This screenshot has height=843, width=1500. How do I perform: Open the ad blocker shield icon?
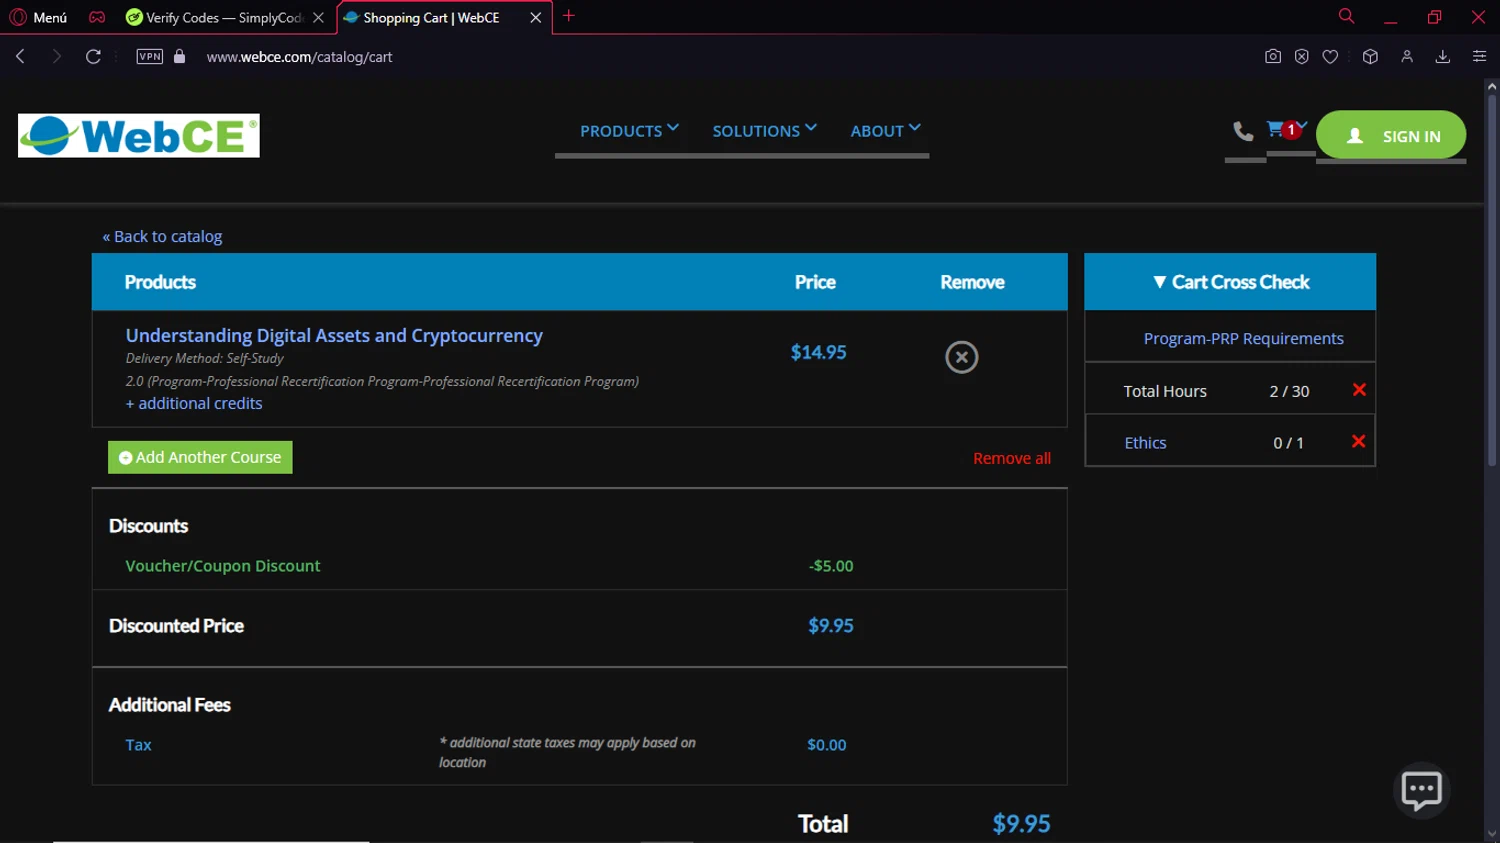click(x=1301, y=57)
